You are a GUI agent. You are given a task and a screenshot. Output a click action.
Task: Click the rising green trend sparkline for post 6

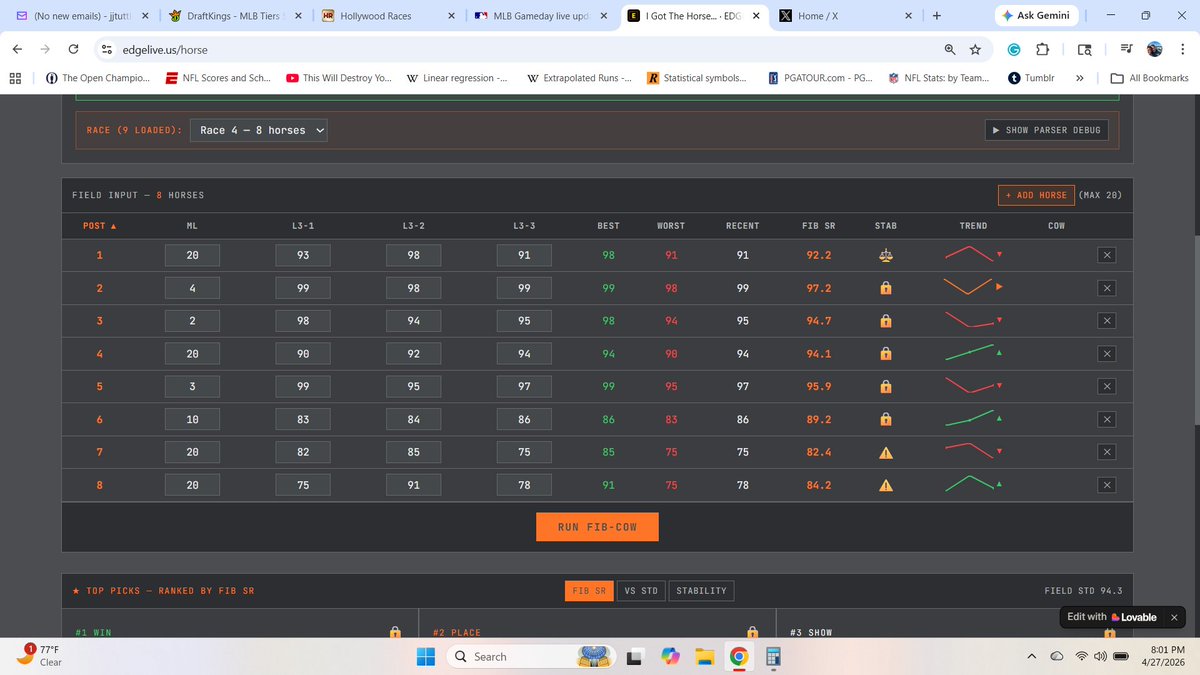(966, 419)
